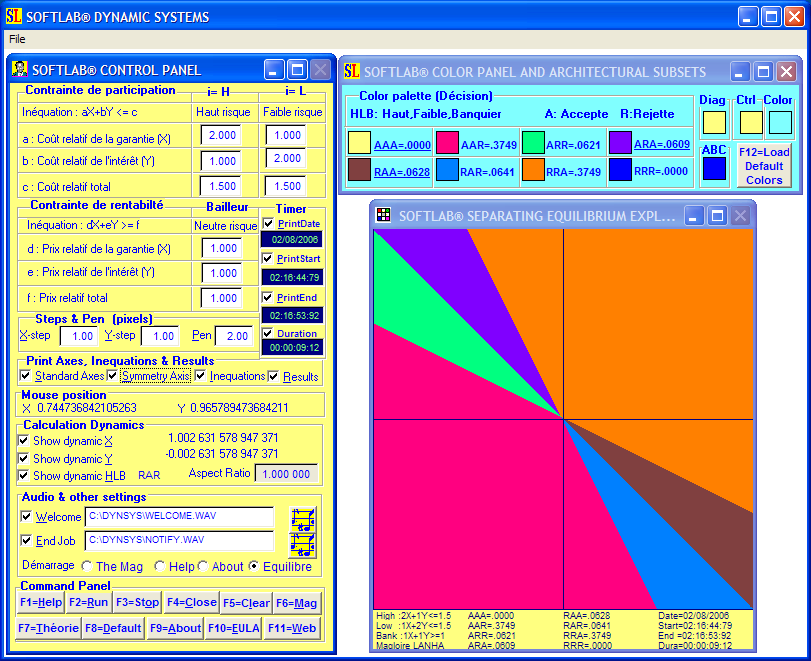Image resolution: width=811 pixels, height=661 pixels.
Task: Pick the AAR pink color swatch
Action: [x=447, y=143]
